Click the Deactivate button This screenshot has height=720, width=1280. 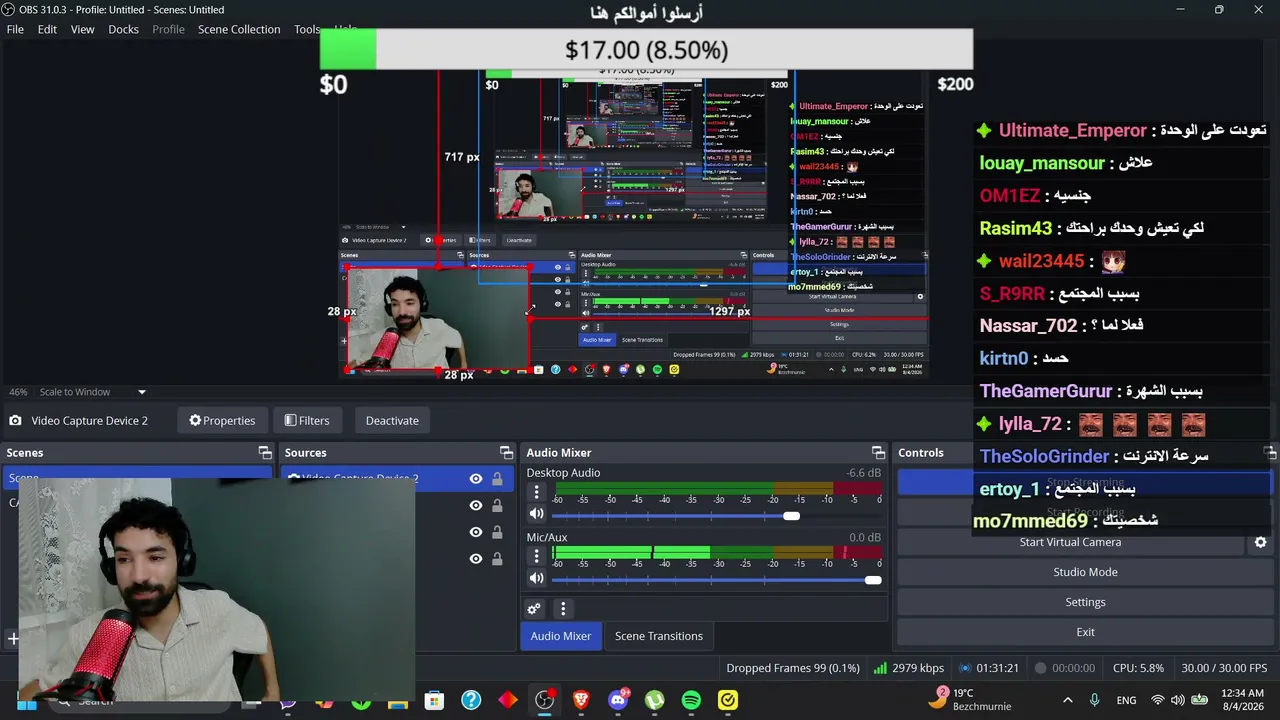[x=392, y=420]
